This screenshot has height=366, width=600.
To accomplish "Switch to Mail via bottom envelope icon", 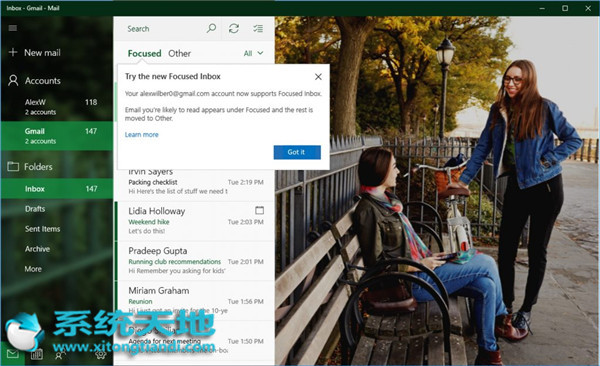I will pyautogui.click(x=13, y=353).
